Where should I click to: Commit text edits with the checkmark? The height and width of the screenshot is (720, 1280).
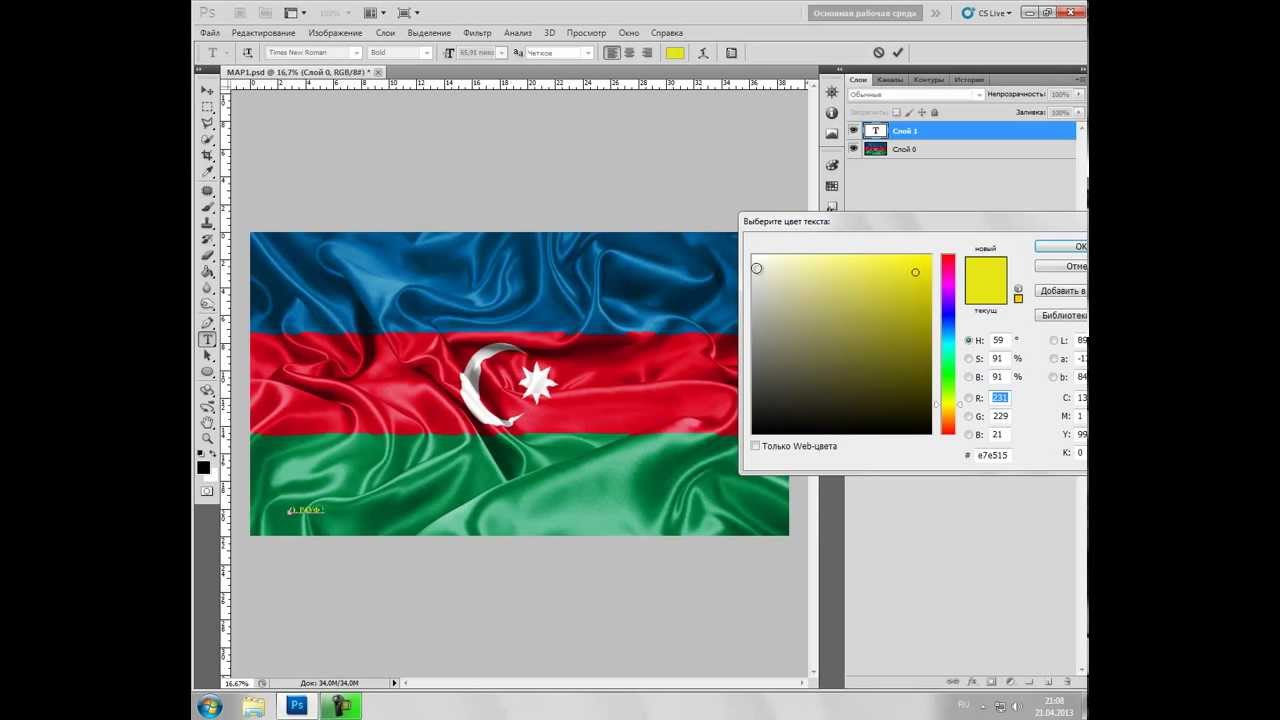897,53
